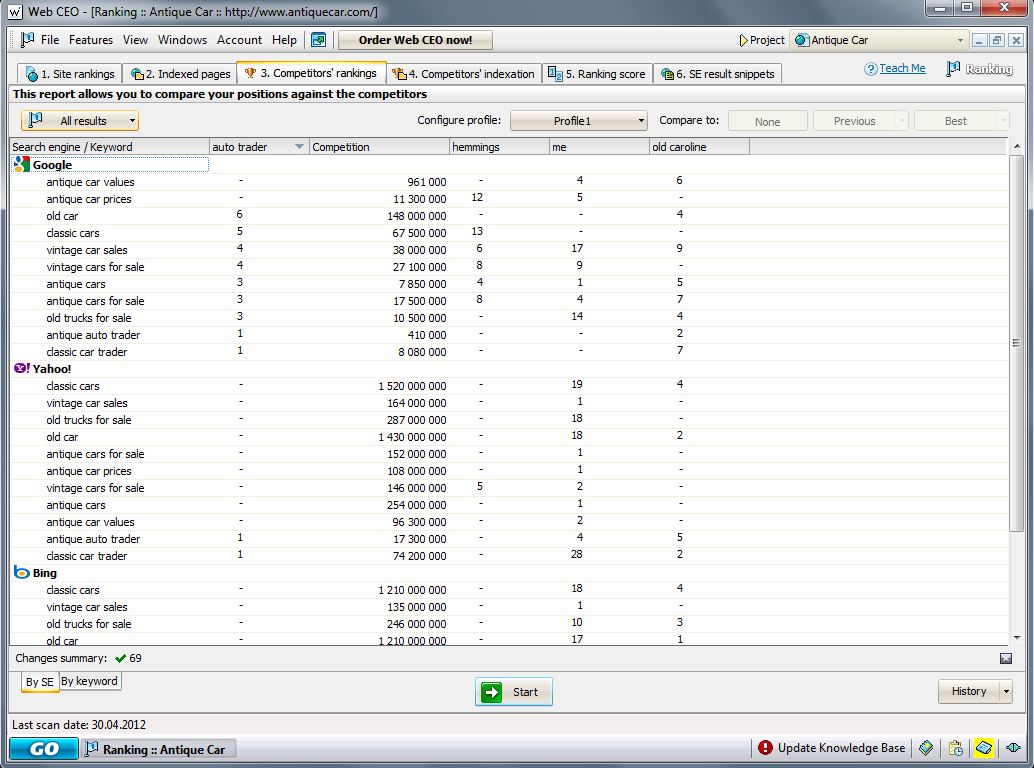Switch to 6. SE result snippets tab
Viewport: 1034px width, 768px height.
717,74
